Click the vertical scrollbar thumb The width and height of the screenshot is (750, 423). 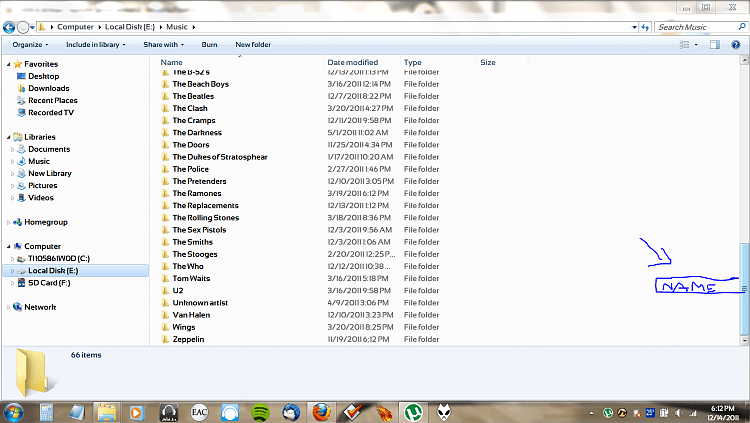(x=744, y=289)
